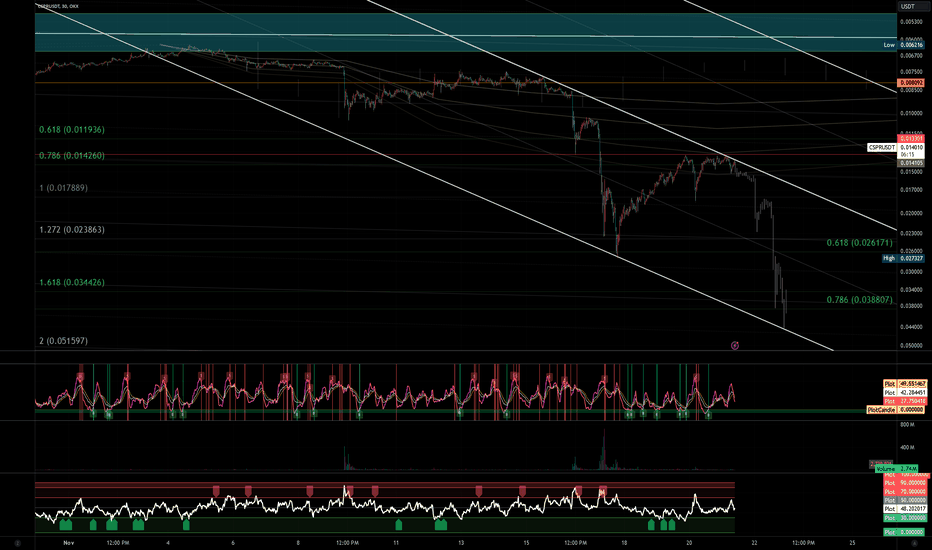The image size is (932, 550).
Task: Click the 0.020000 price axis tick
Action: point(911,213)
